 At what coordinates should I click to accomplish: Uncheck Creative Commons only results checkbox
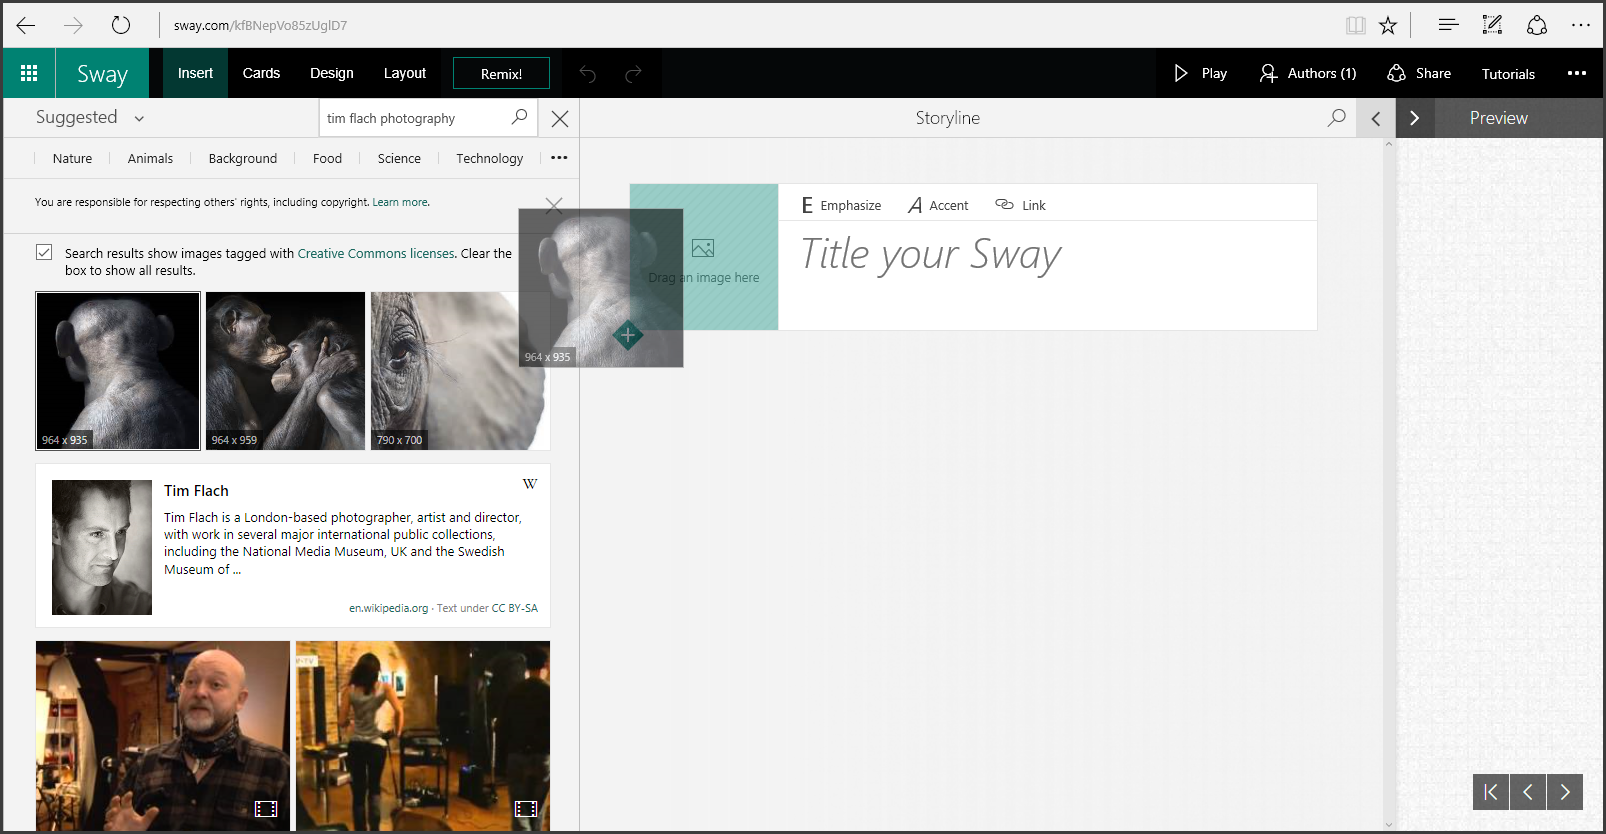[44, 252]
